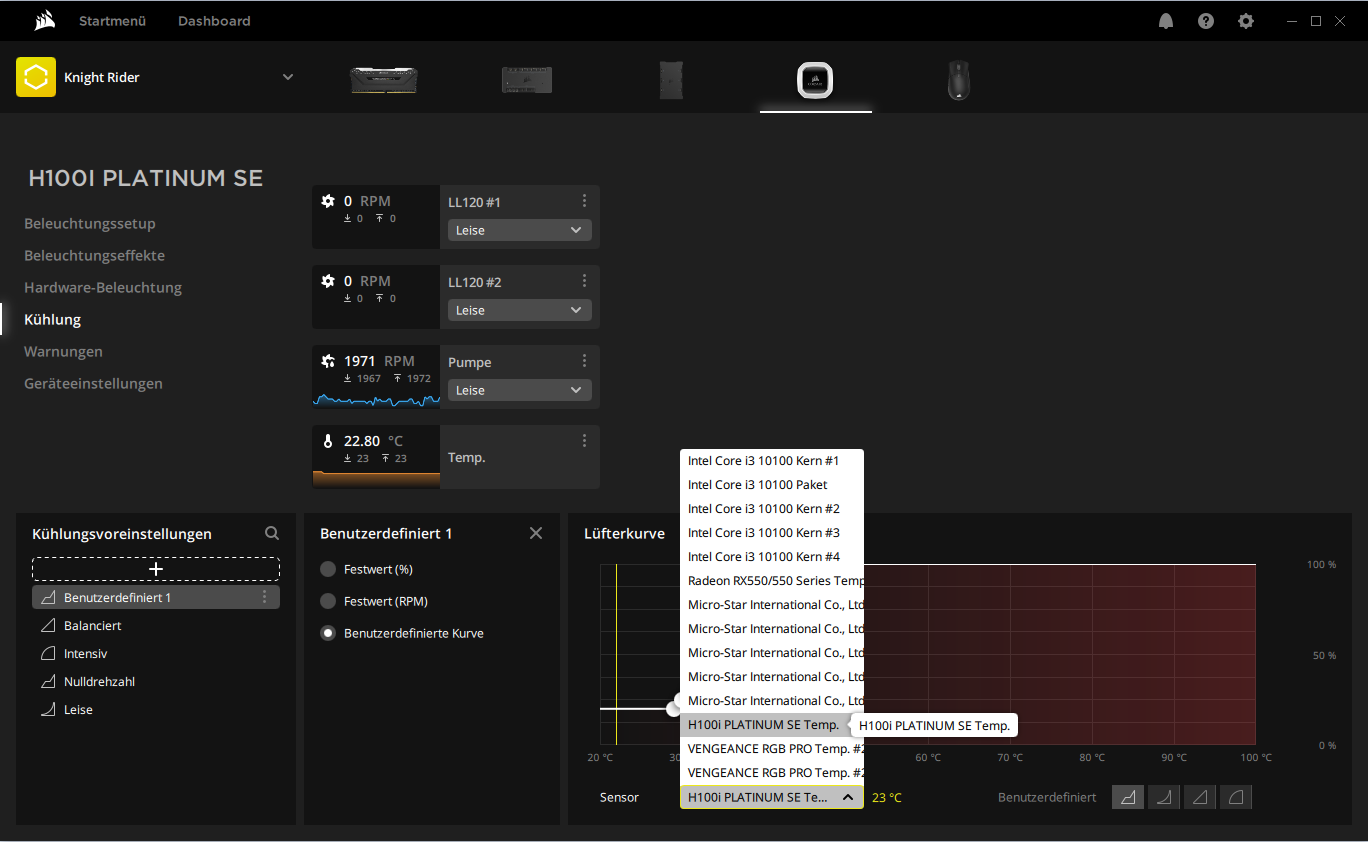Select the Benutzerdefiniert 1 preset
This screenshot has width=1368, height=842.
click(x=156, y=597)
